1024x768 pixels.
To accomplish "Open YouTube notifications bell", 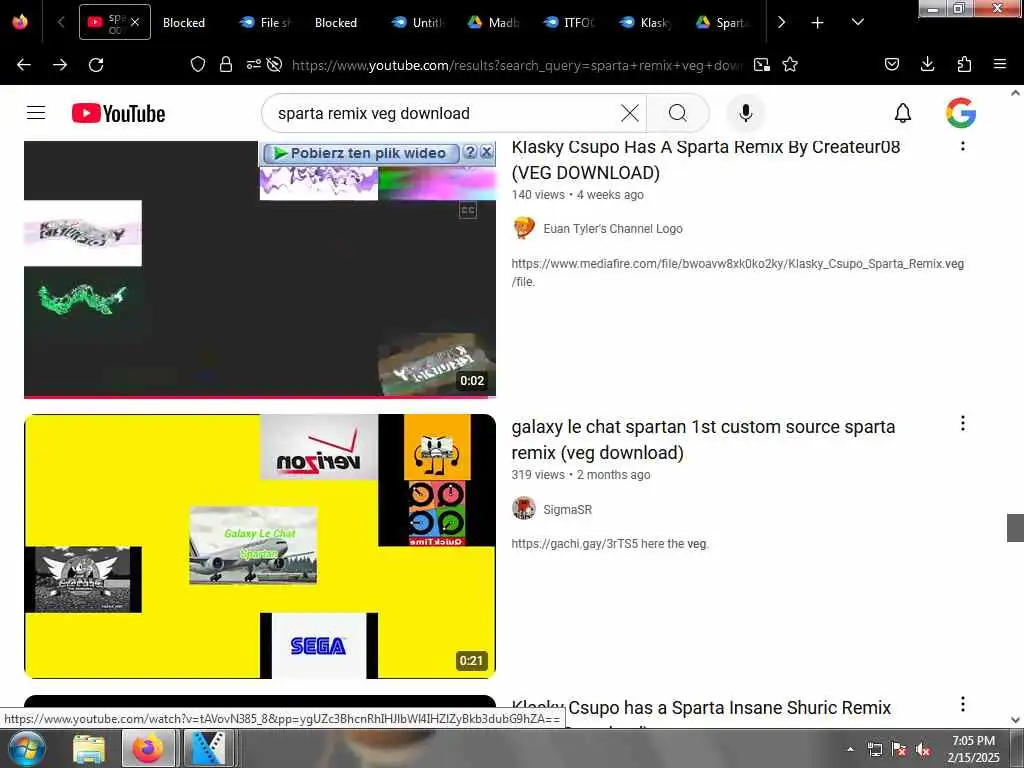I will click(x=903, y=114).
